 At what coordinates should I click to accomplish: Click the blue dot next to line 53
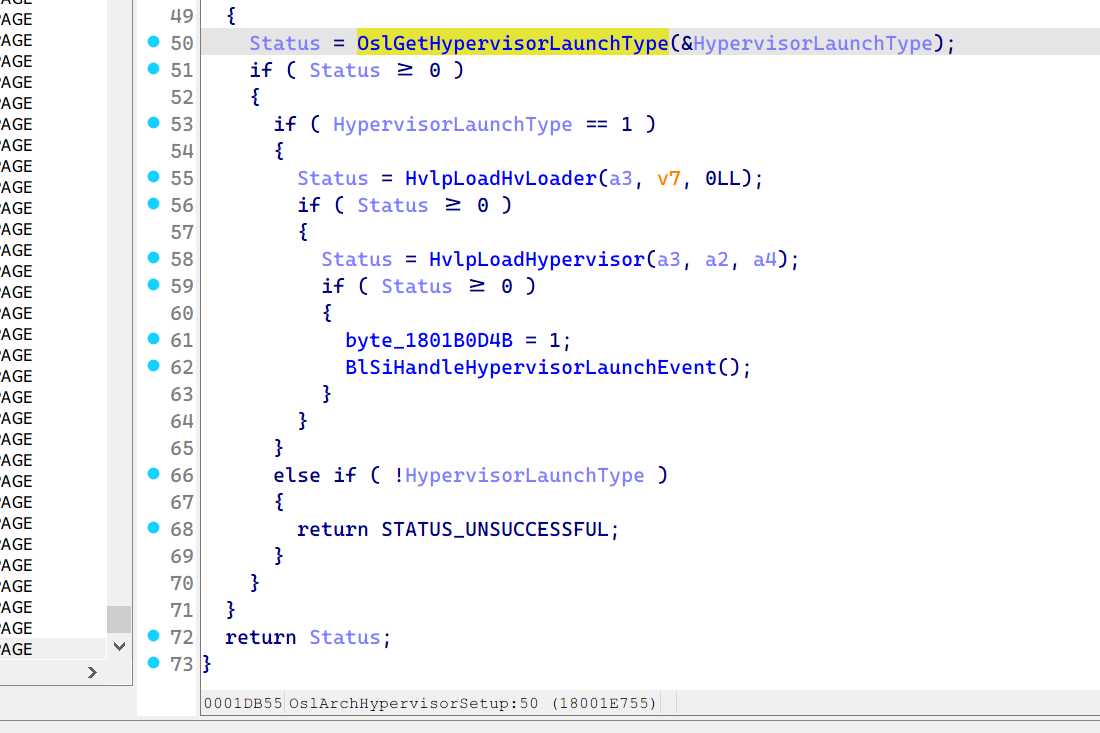(x=153, y=123)
